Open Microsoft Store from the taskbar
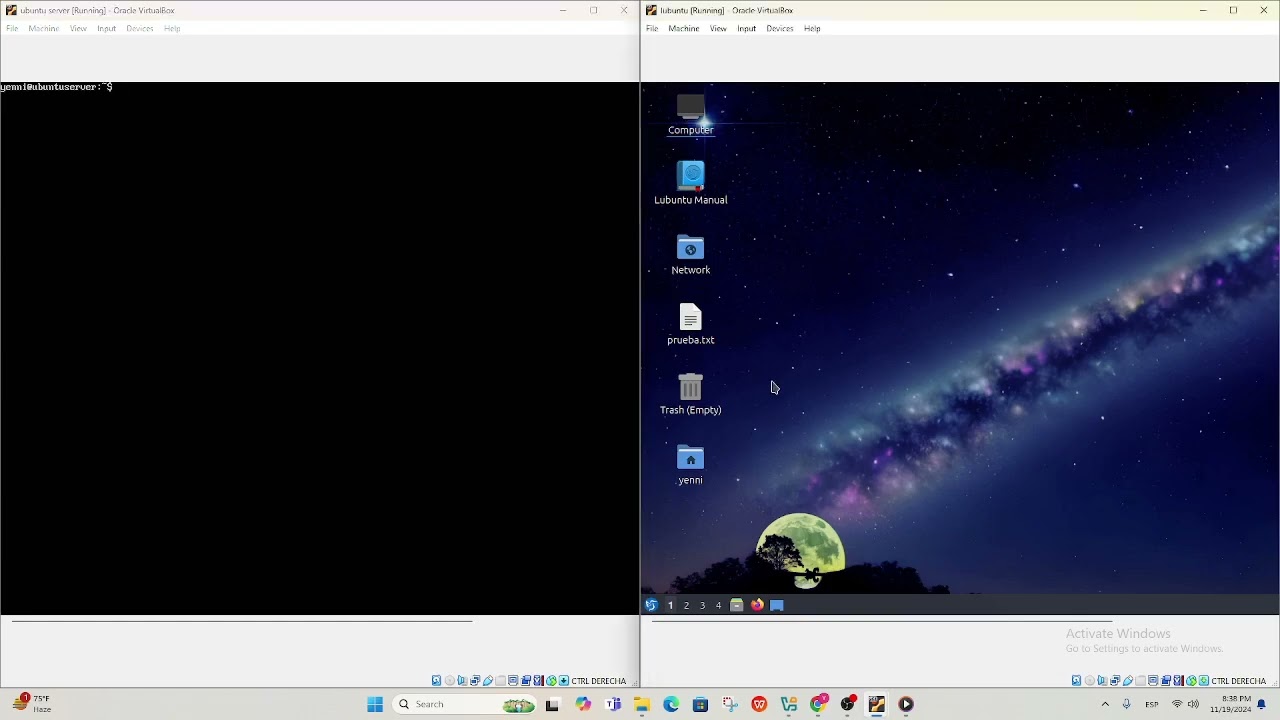1280x720 pixels. [x=700, y=704]
